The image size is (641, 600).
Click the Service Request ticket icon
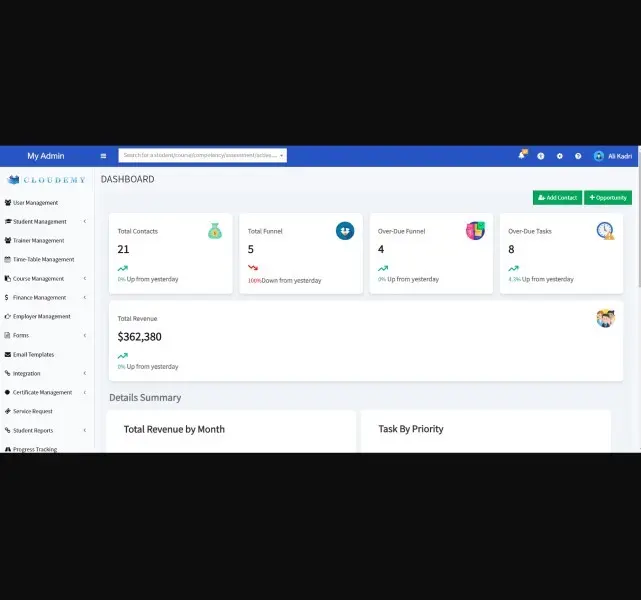pos(7,411)
